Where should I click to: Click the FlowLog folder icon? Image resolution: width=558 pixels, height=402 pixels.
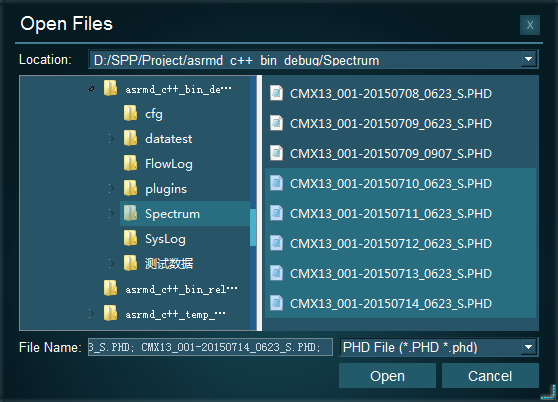pyautogui.click(x=130, y=163)
